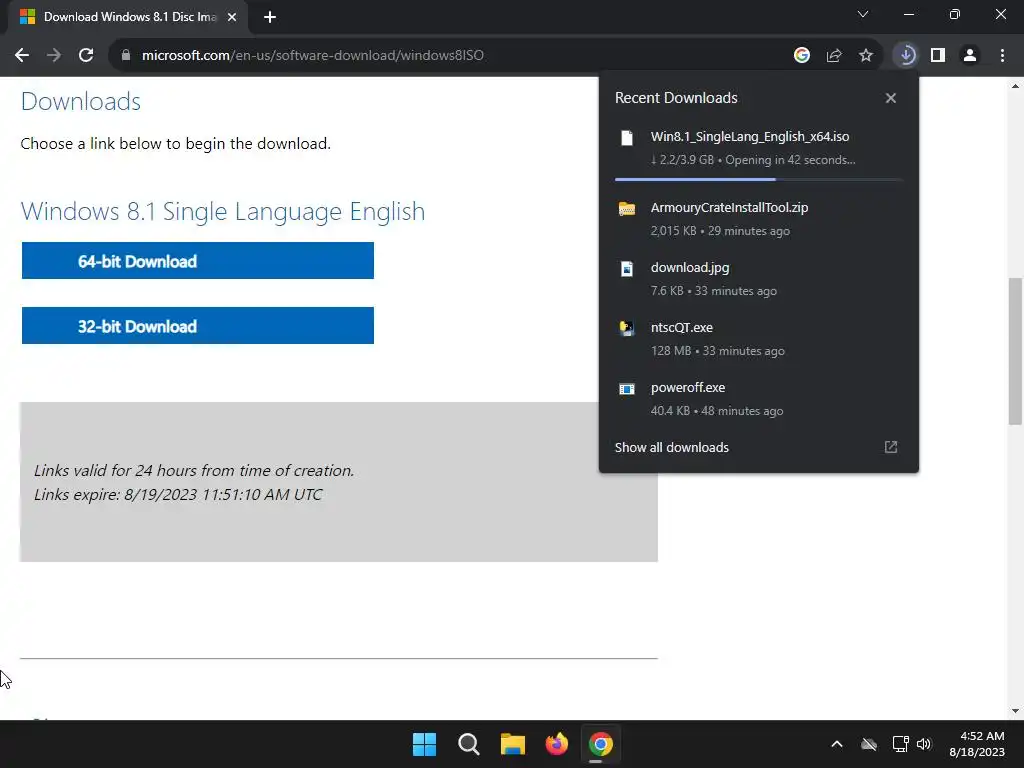Image resolution: width=1024 pixels, height=768 pixels.
Task: Click Show all downloads
Action: tap(671, 447)
